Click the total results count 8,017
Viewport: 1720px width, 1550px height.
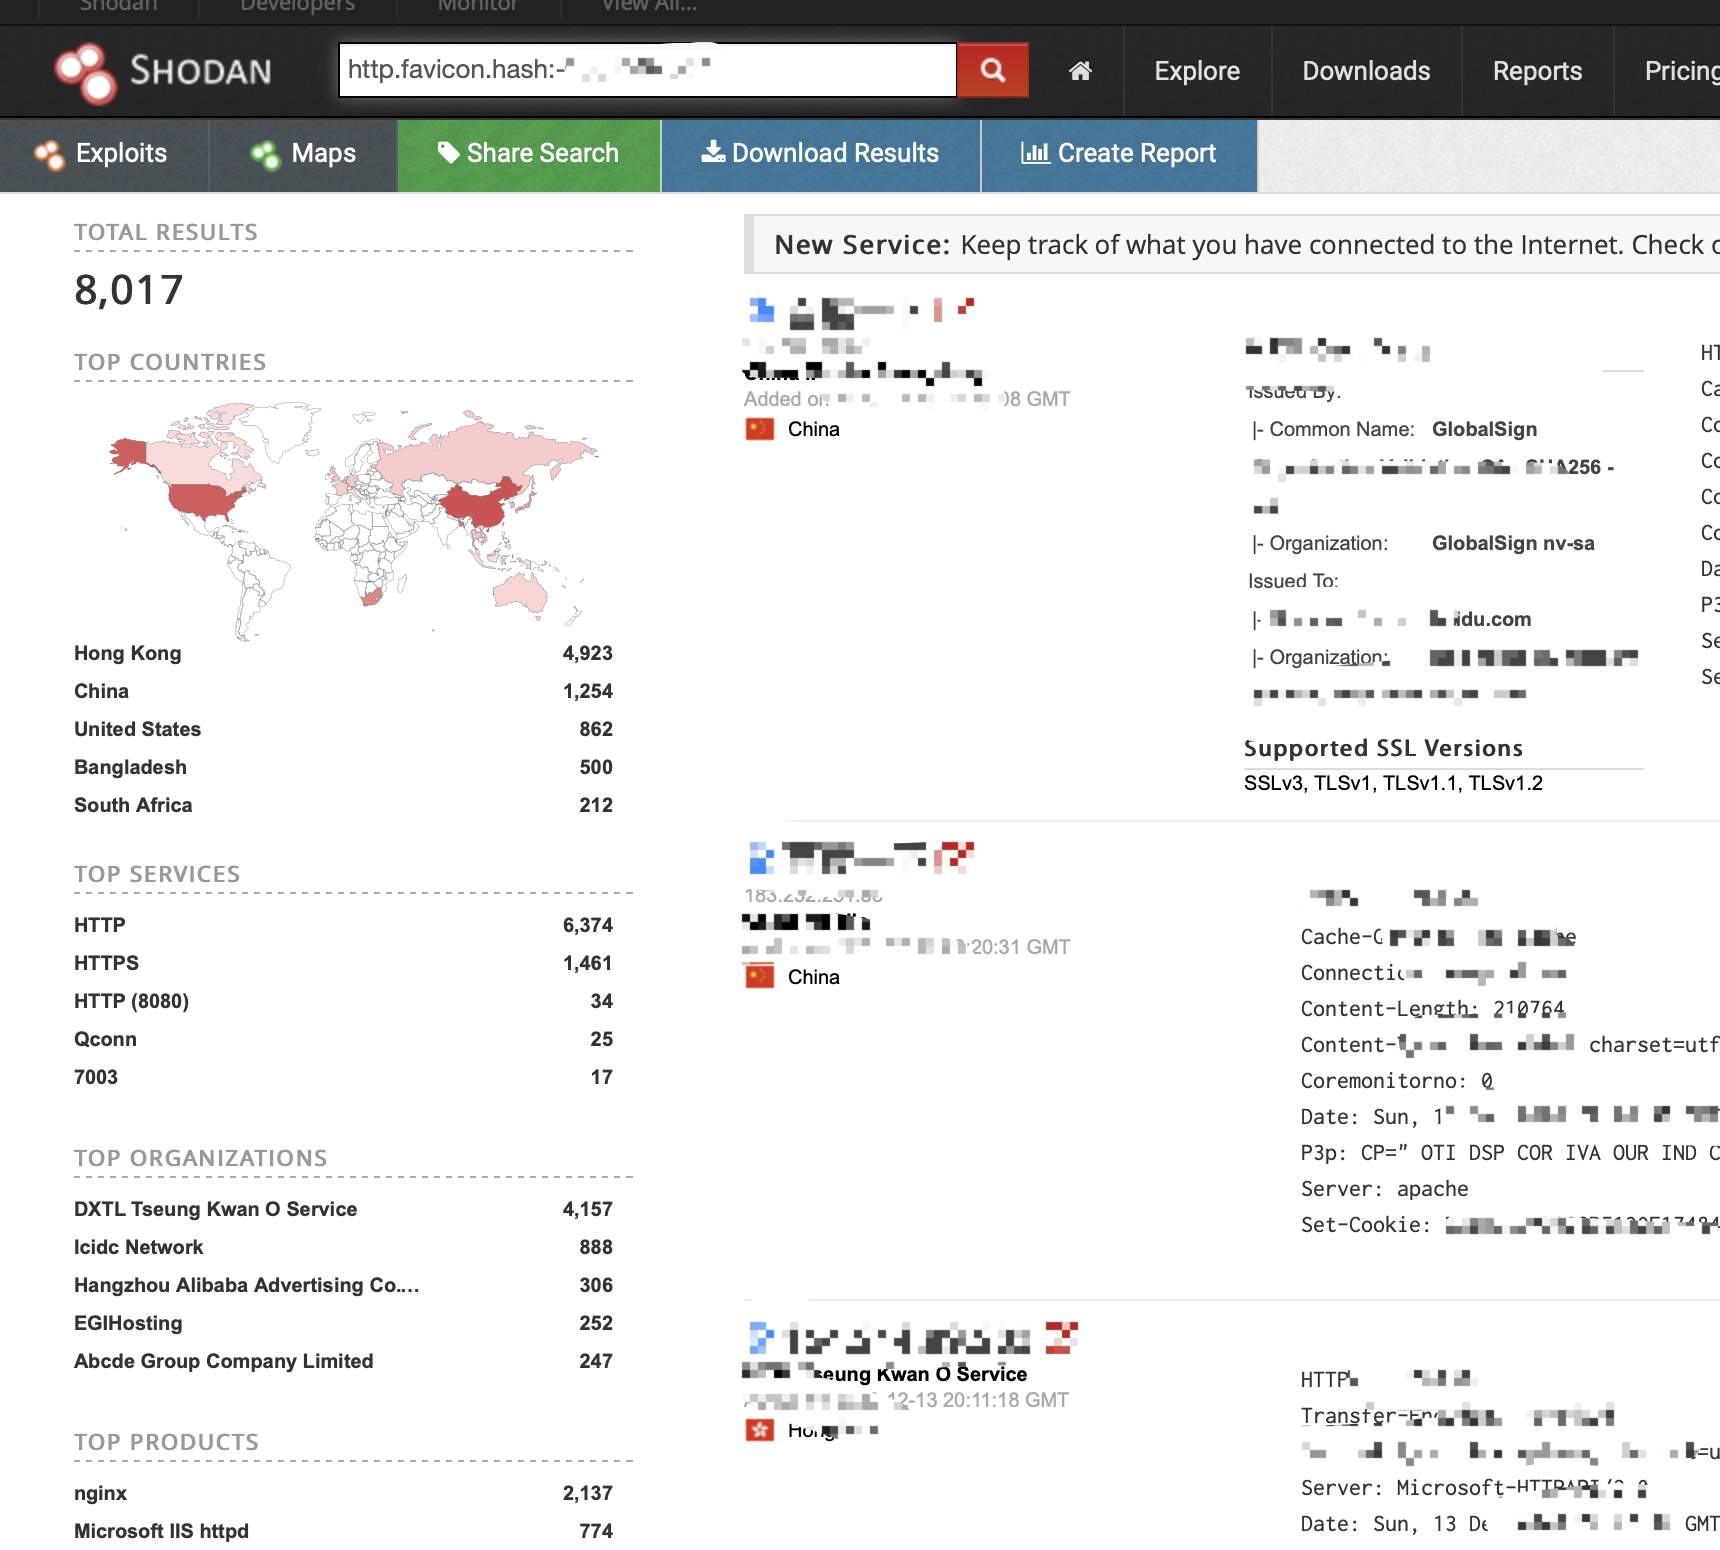point(128,290)
